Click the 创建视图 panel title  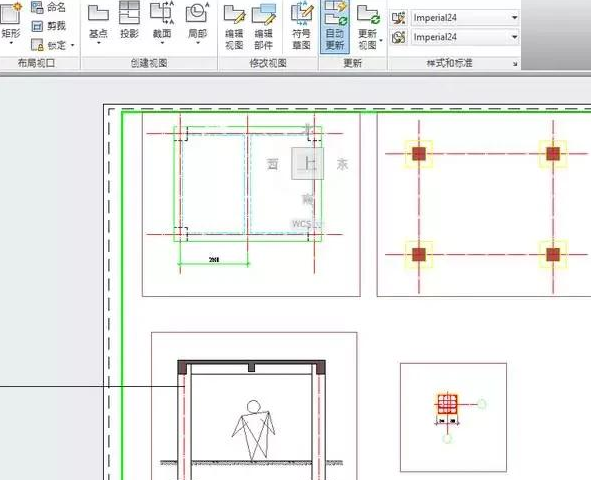(149, 63)
